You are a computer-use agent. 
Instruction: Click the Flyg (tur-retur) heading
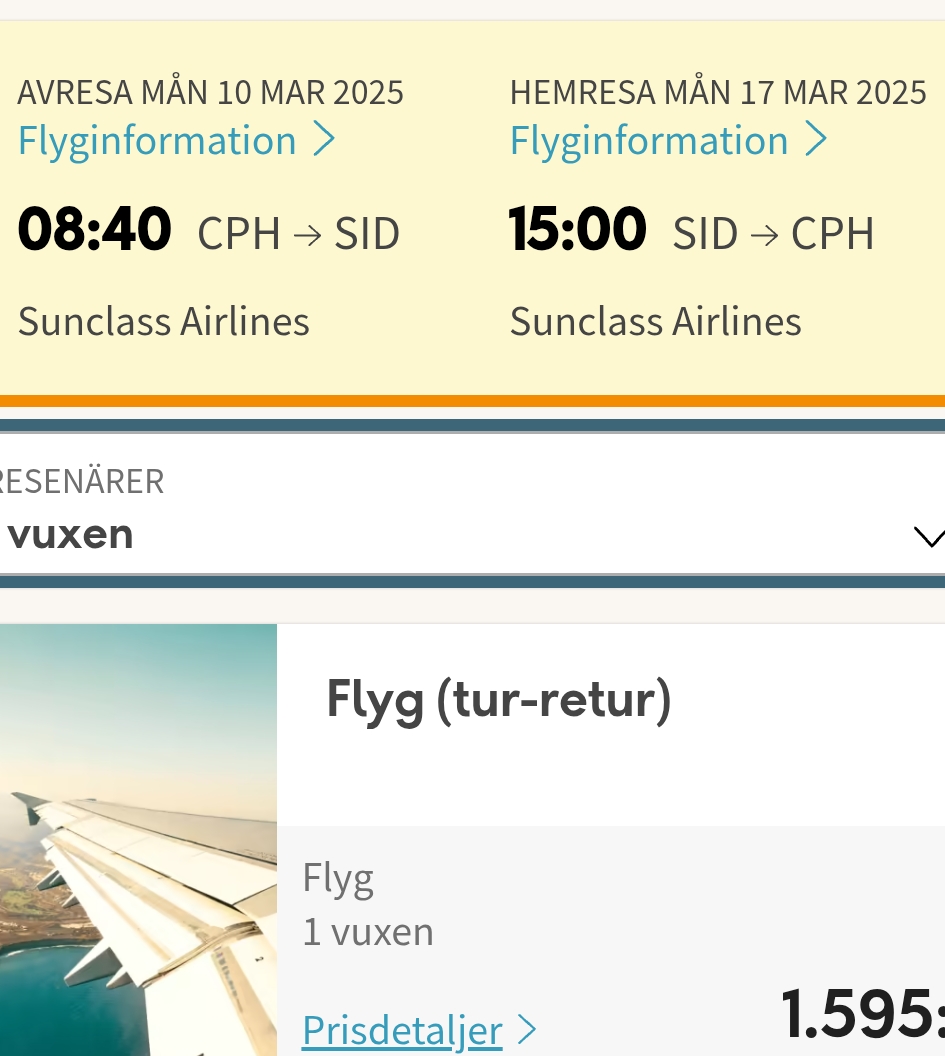(x=499, y=700)
